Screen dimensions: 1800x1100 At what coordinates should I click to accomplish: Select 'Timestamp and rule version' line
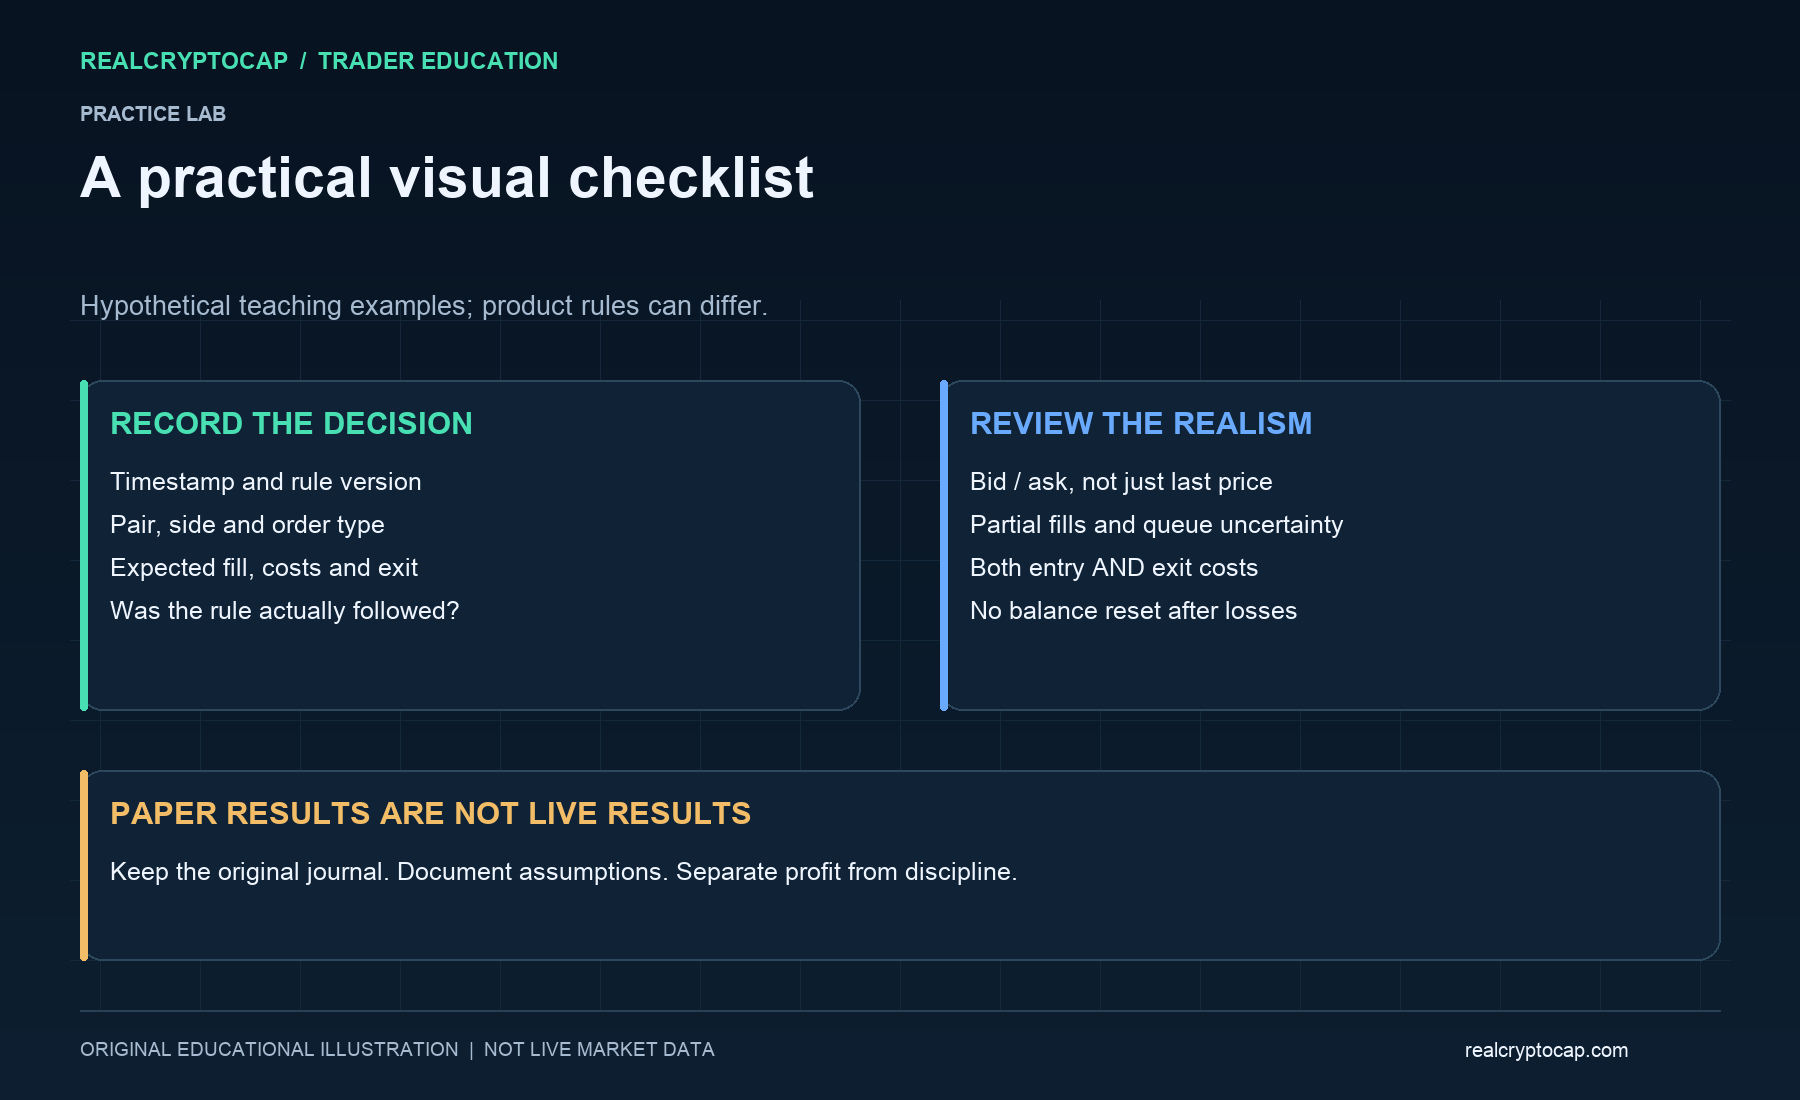pyautogui.click(x=266, y=482)
